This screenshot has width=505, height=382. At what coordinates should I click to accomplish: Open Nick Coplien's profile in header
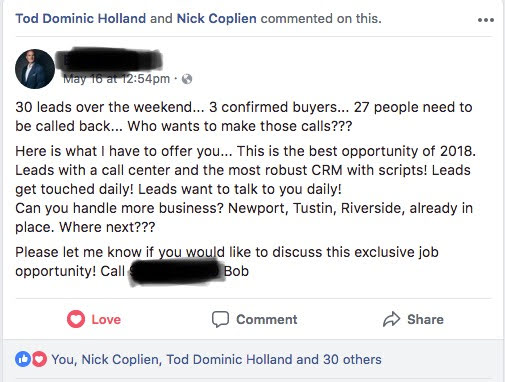[217, 18]
